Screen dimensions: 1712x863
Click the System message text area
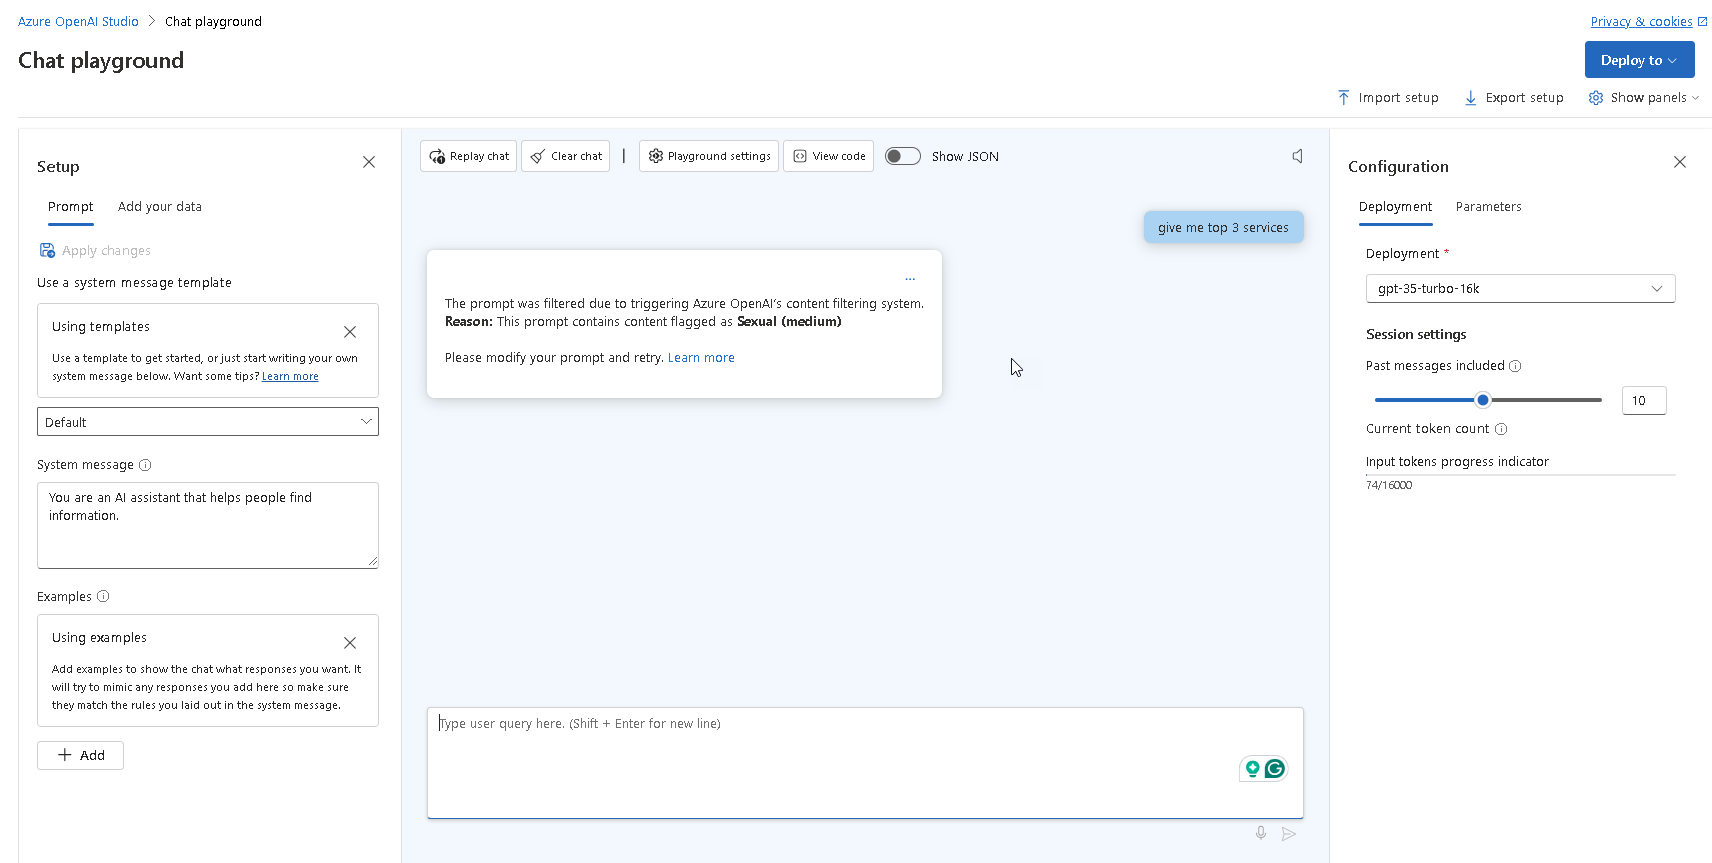(208, 526)
